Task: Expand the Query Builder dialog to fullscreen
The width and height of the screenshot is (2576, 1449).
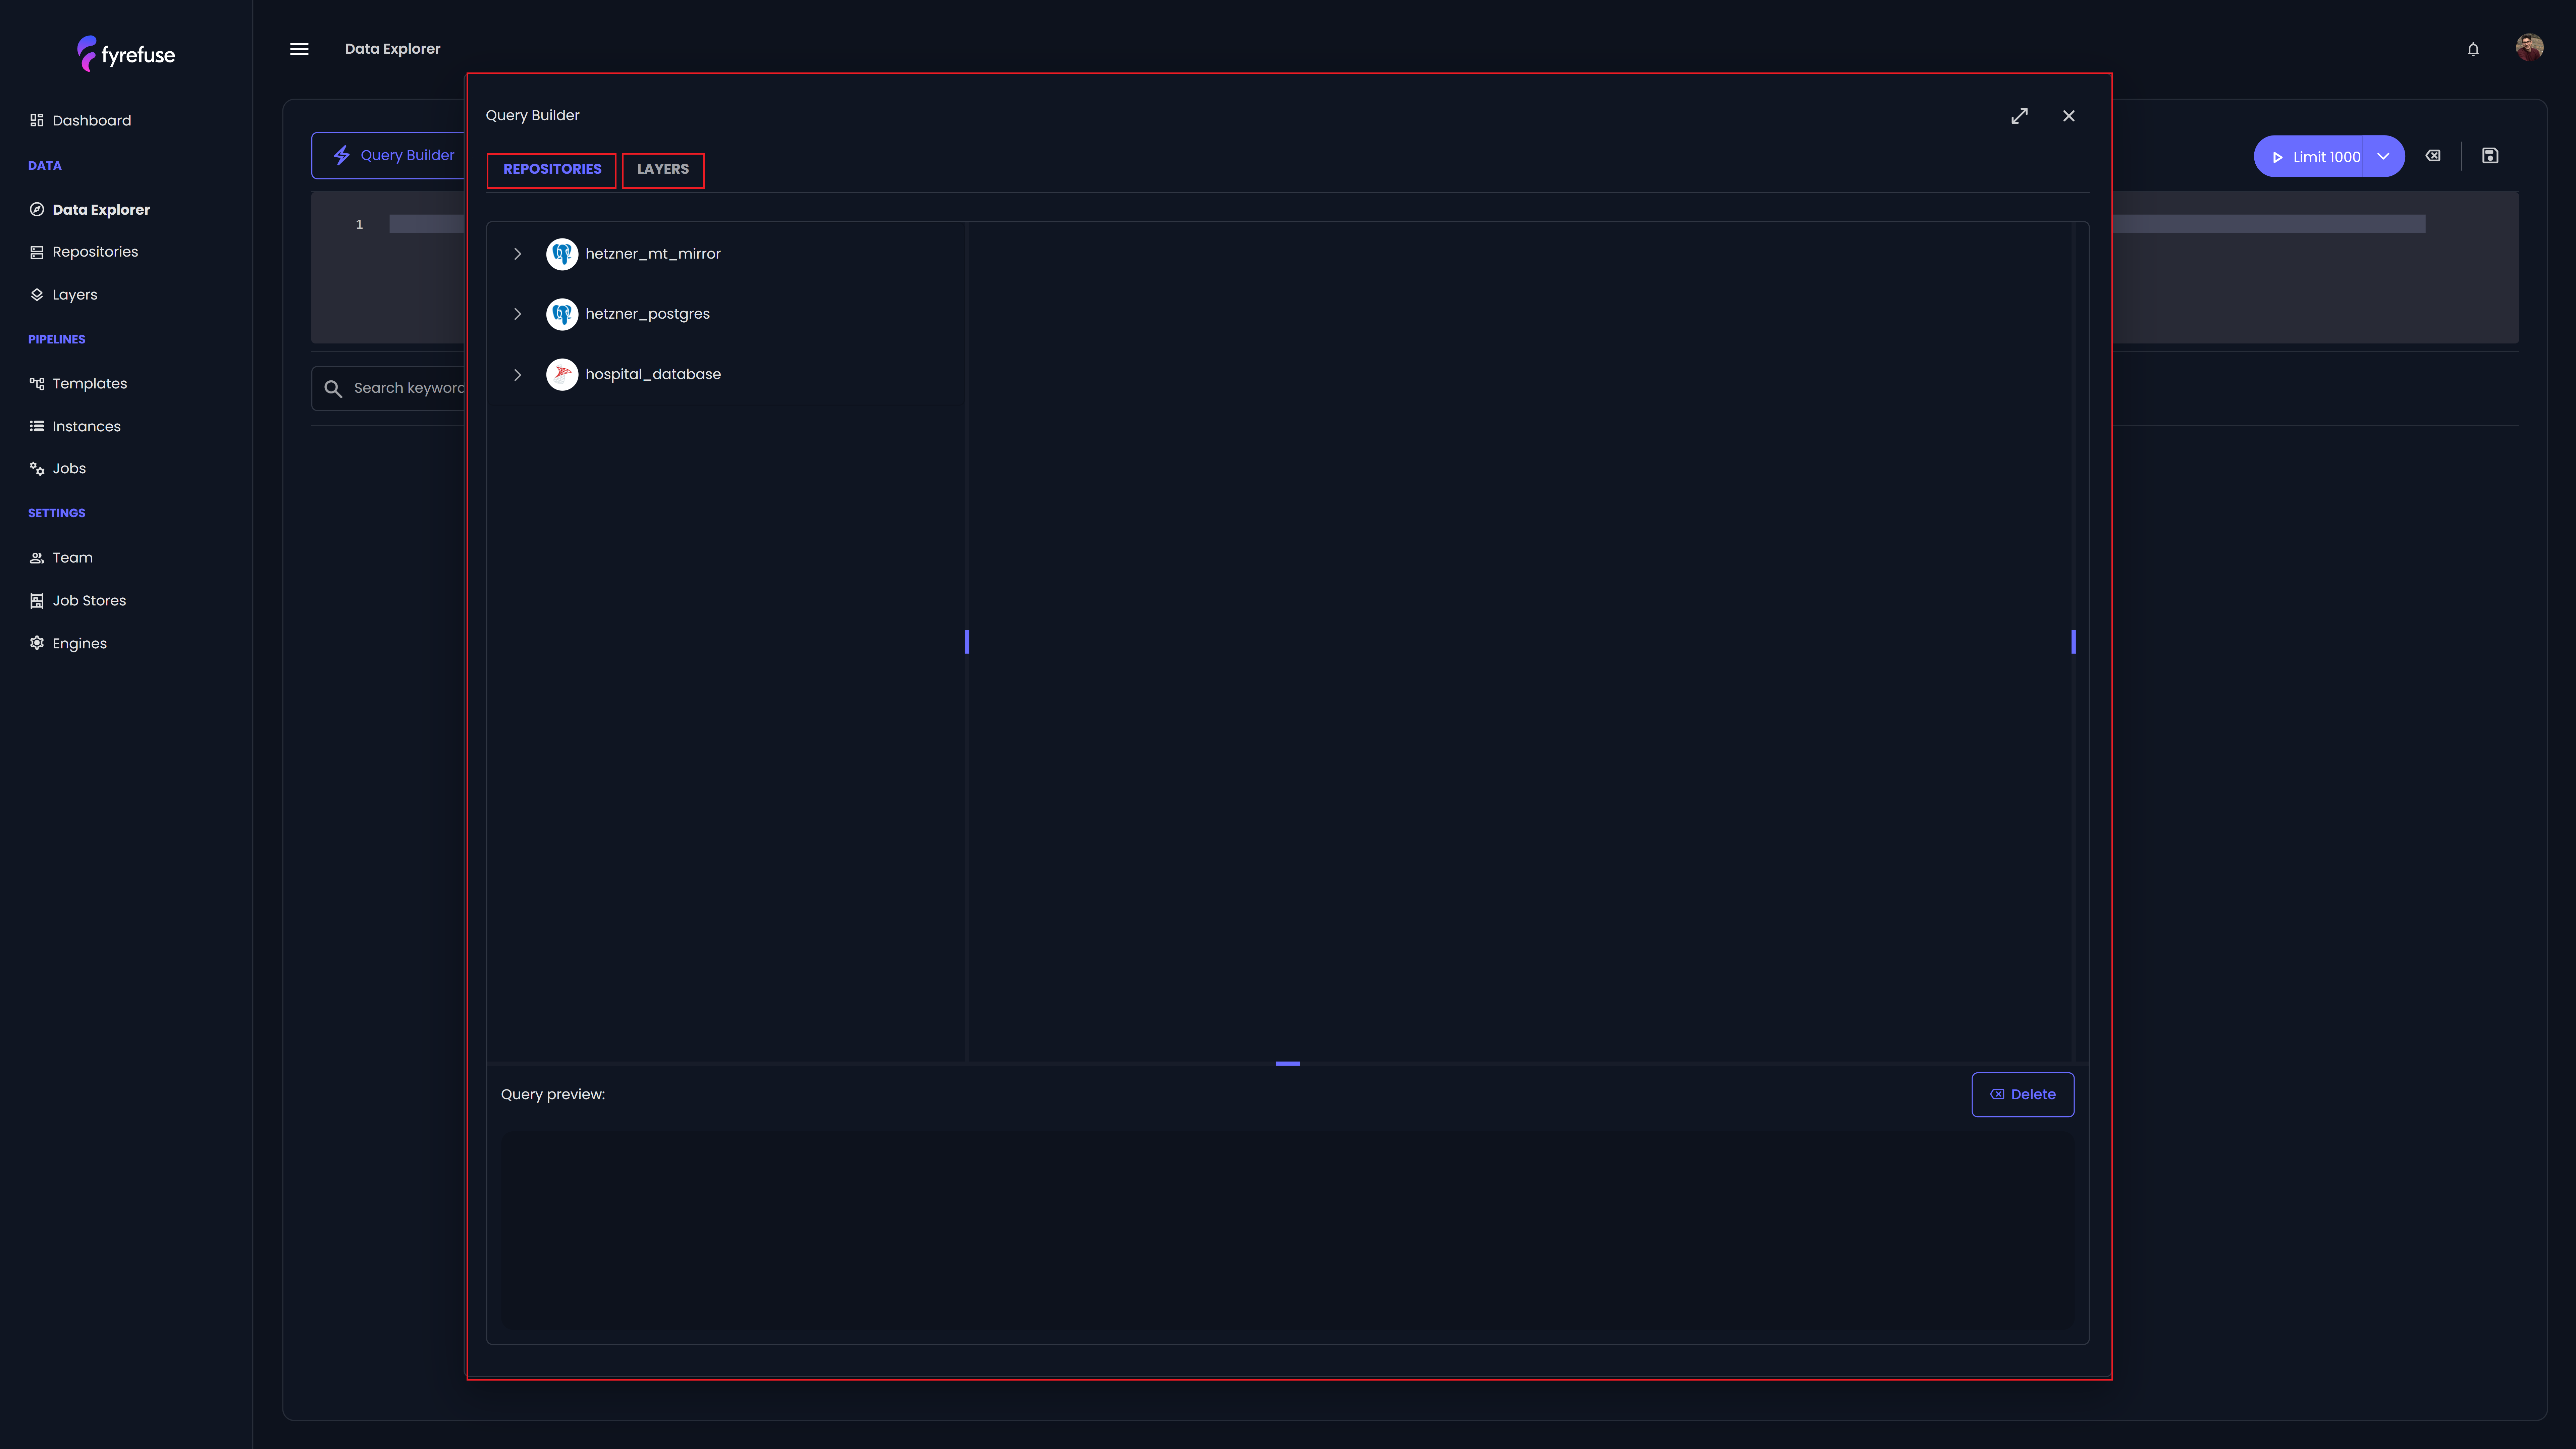Action: 2020,116
